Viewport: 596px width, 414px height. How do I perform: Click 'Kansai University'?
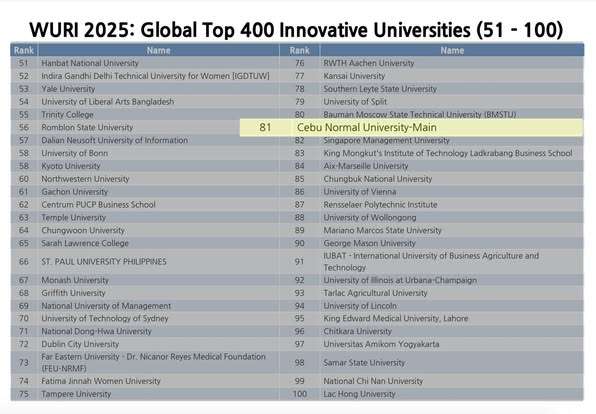coord(354,76)
